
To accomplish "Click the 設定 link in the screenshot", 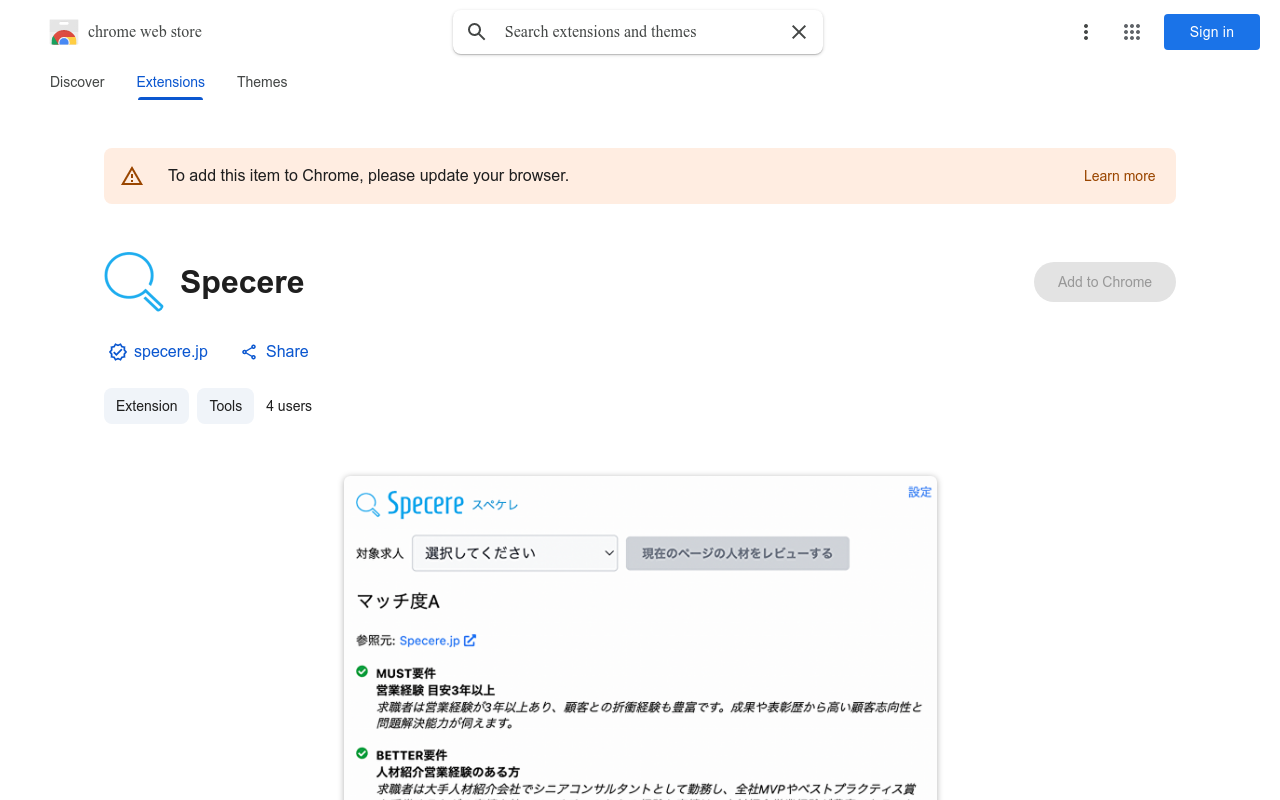I will point(920,492).
